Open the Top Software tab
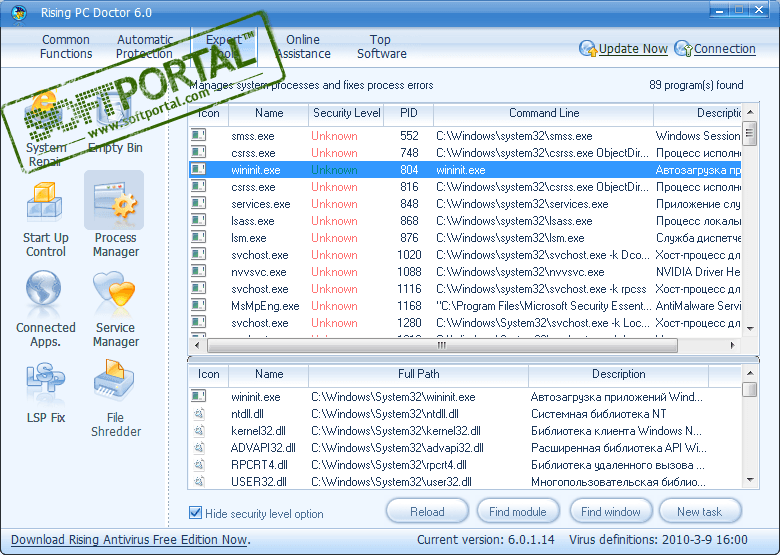Viewport: 780px width, 555px height. pyautogui.click(x=382, y=46)
